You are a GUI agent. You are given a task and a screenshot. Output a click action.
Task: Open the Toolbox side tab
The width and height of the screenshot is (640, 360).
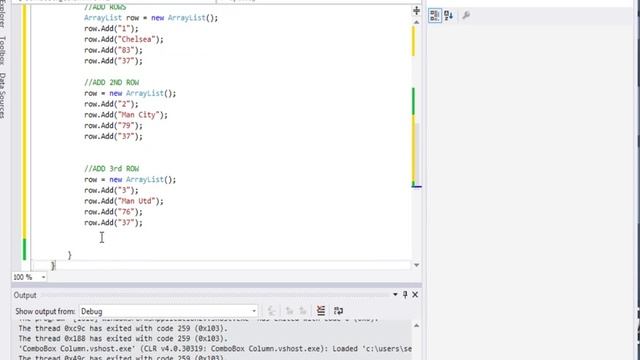pyautogui.click(x=2, y=50)
